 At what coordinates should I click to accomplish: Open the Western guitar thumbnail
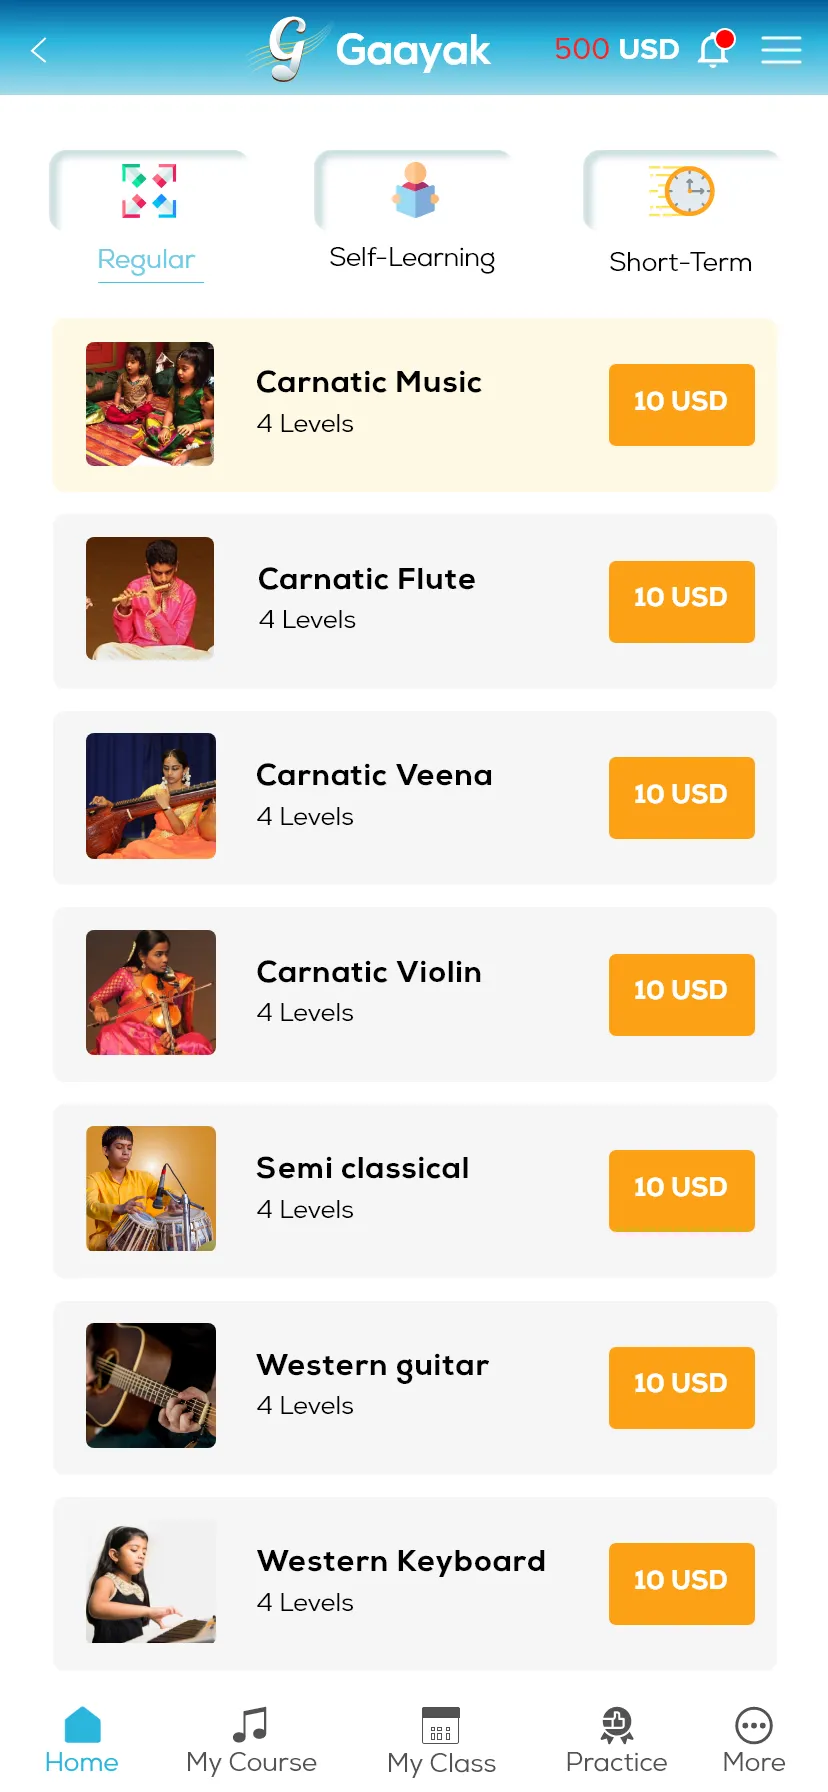click(x=151, y=1385)
